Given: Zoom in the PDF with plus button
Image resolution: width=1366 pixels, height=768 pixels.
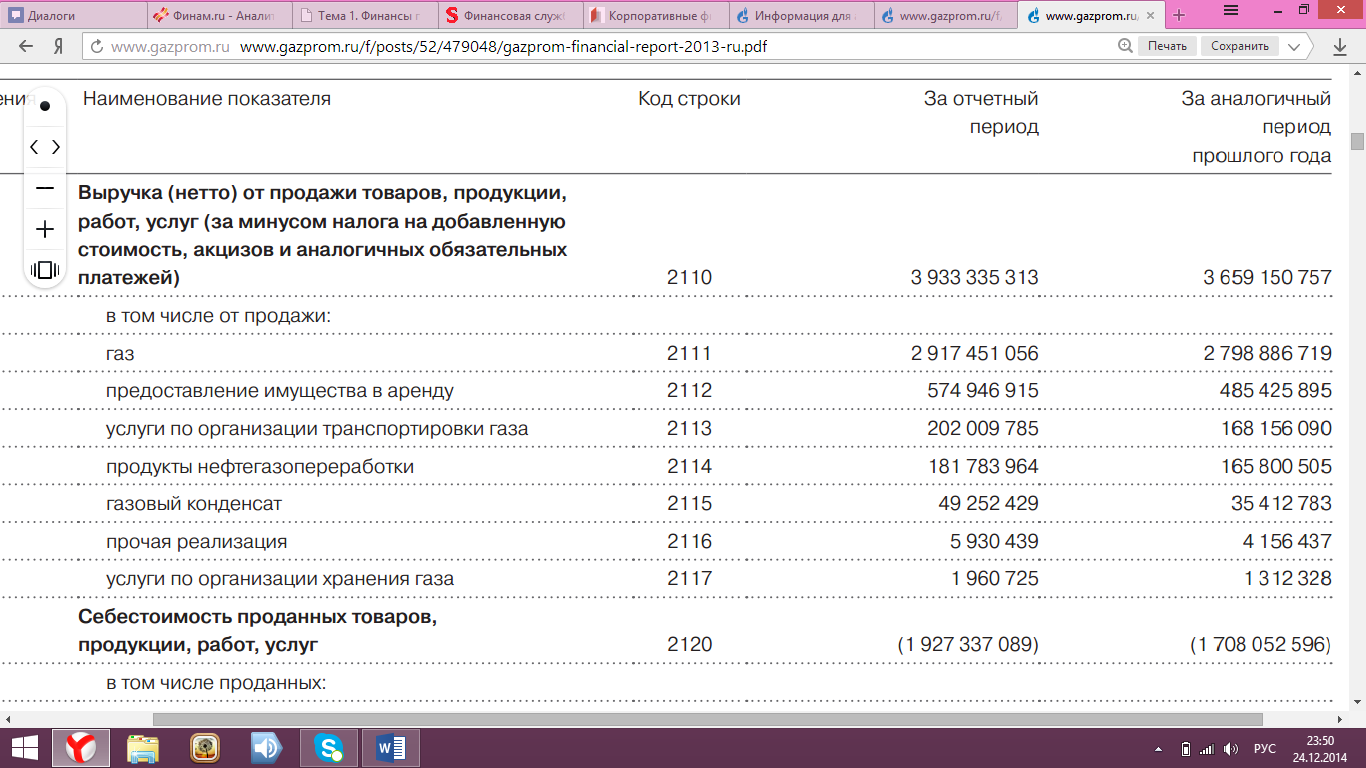Looking at the screenshot, I should pyautogui.click(x=45, y=230).
